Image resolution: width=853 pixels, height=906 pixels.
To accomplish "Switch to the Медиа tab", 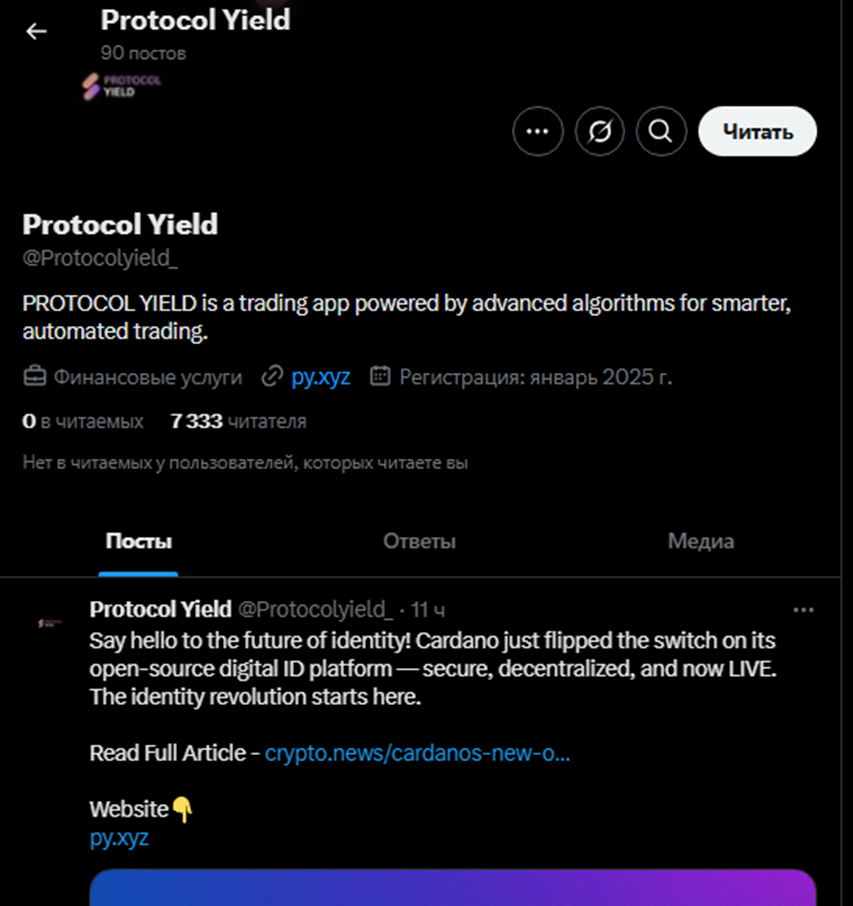I will [x=701, y=542].
